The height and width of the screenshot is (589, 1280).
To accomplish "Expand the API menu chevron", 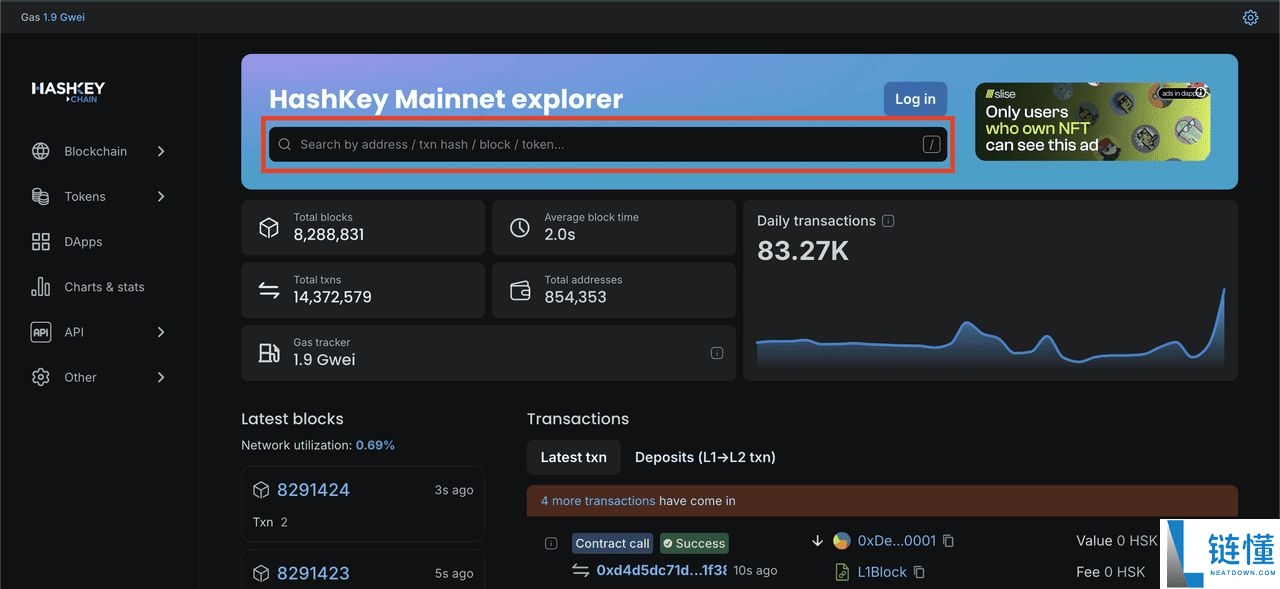I will (x=161, y=332).
